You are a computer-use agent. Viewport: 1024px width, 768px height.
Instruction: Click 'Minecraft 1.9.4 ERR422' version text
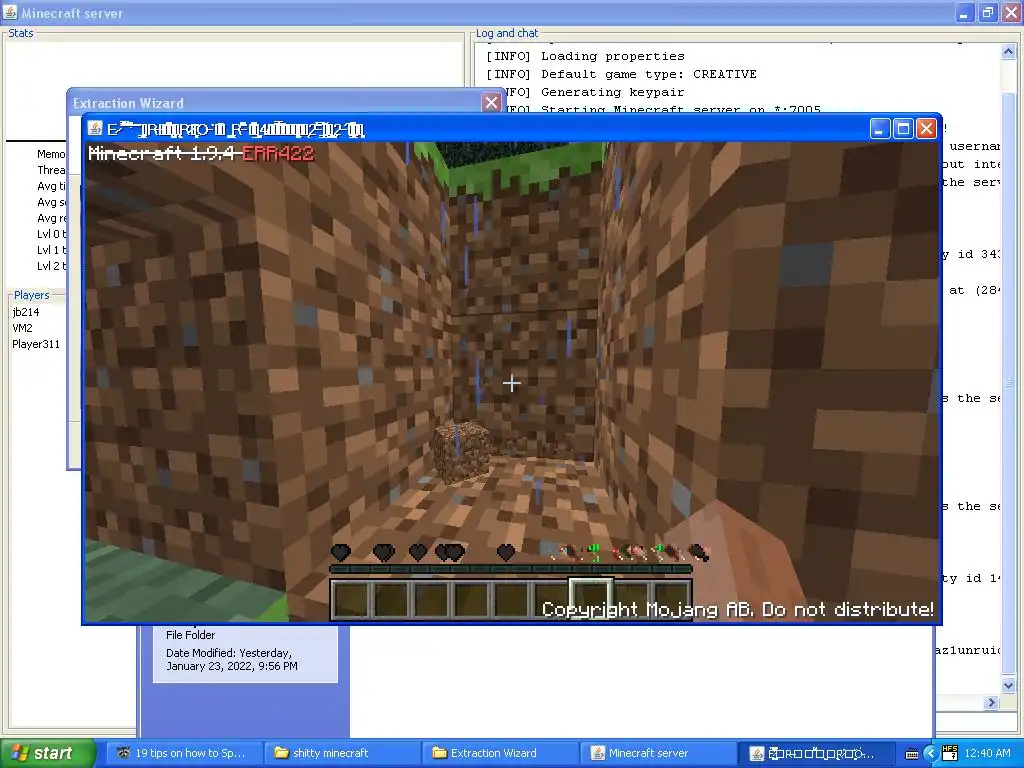click(x=201, y=153)
